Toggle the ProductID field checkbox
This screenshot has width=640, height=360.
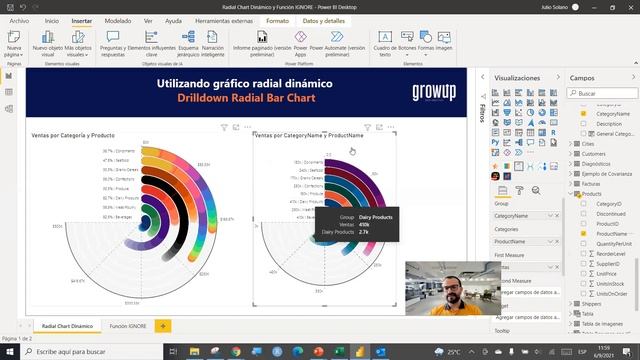coord(583,224)
